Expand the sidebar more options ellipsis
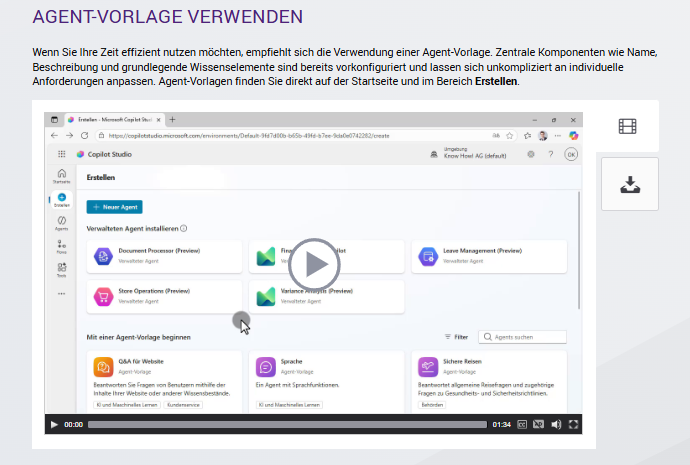This screenshot has width=690, height=465. [x=62, y=293]
